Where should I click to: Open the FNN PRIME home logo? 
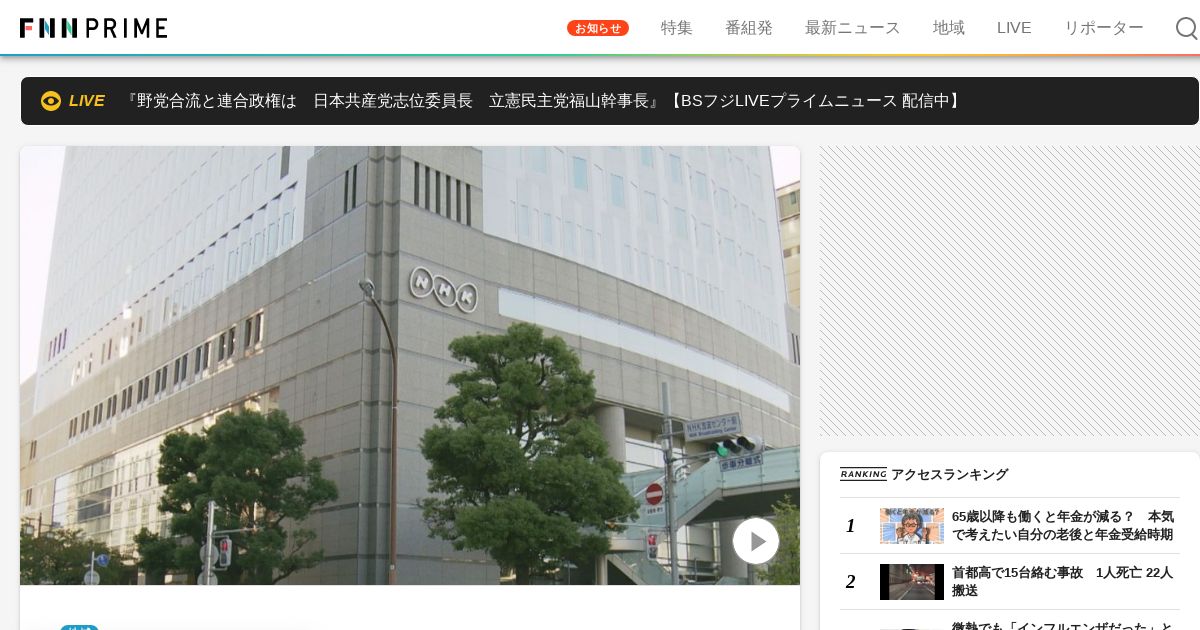(x=94, y=28)
